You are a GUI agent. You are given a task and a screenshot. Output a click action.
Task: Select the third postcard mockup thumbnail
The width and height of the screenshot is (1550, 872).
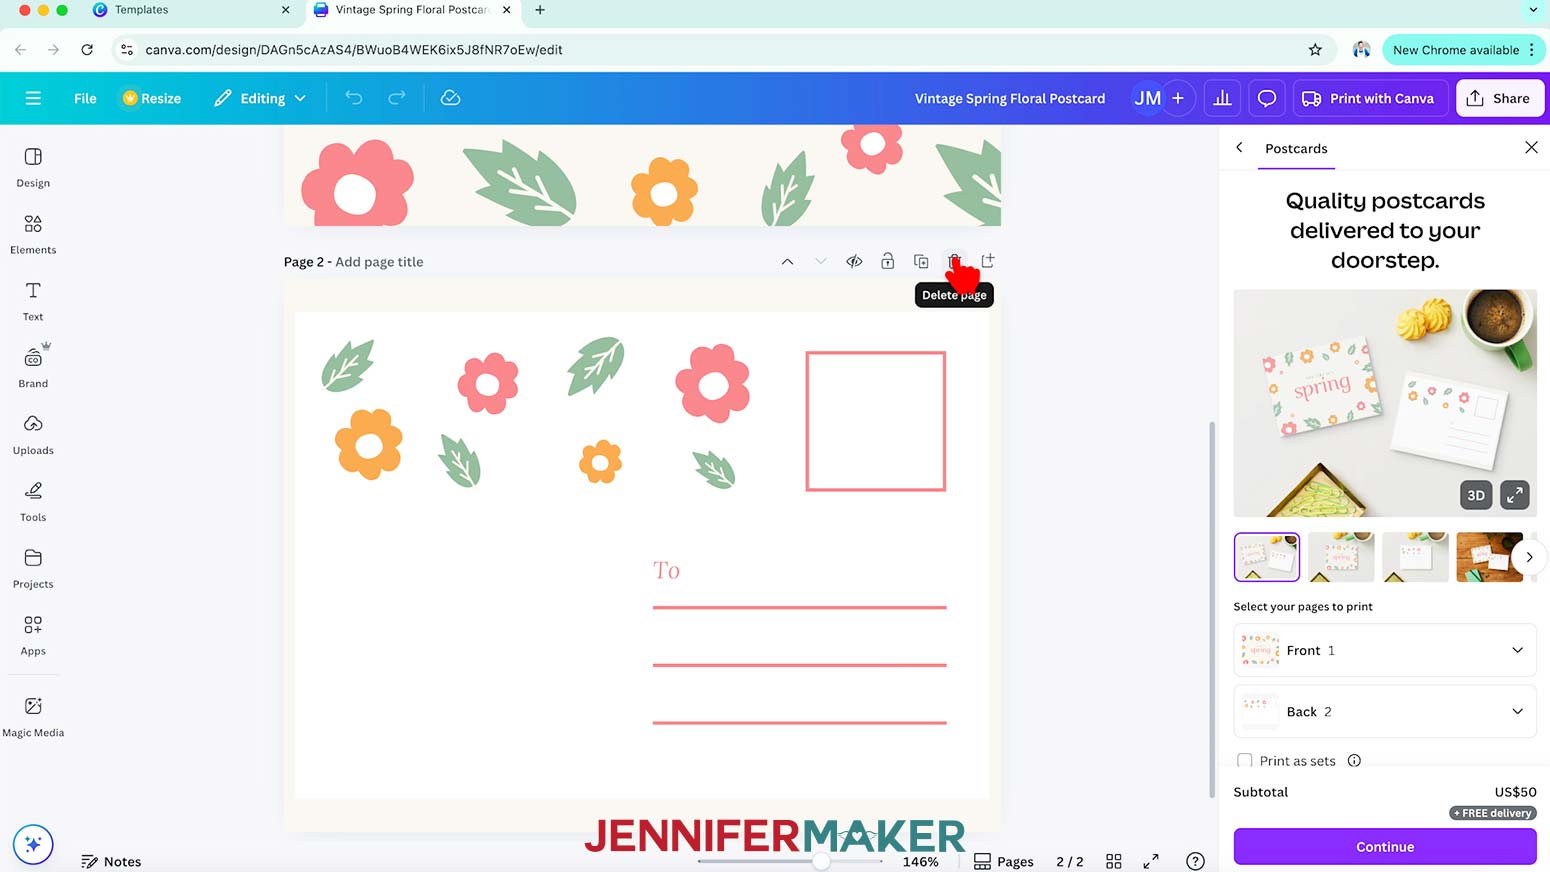(1415, 557)
